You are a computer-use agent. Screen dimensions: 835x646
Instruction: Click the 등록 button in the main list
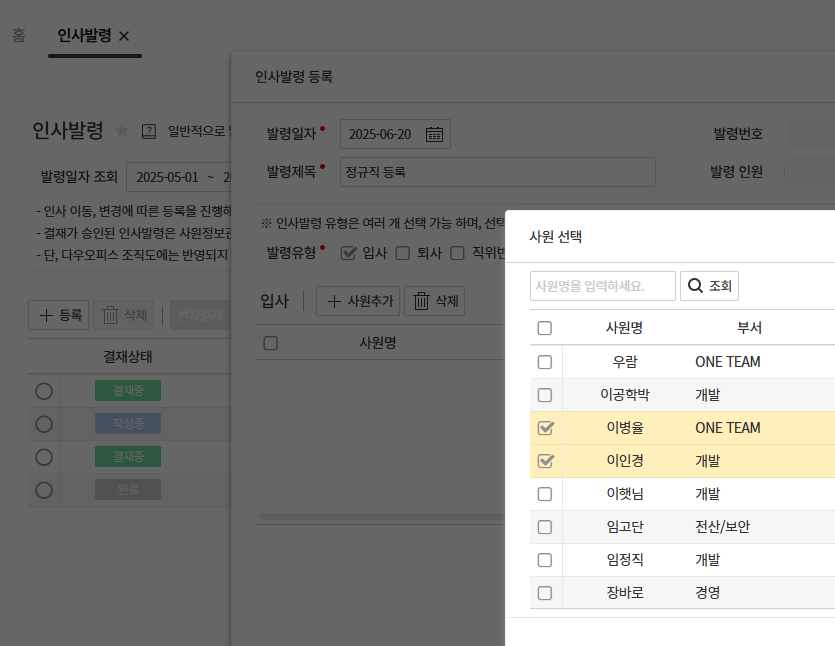click(59, 315)
